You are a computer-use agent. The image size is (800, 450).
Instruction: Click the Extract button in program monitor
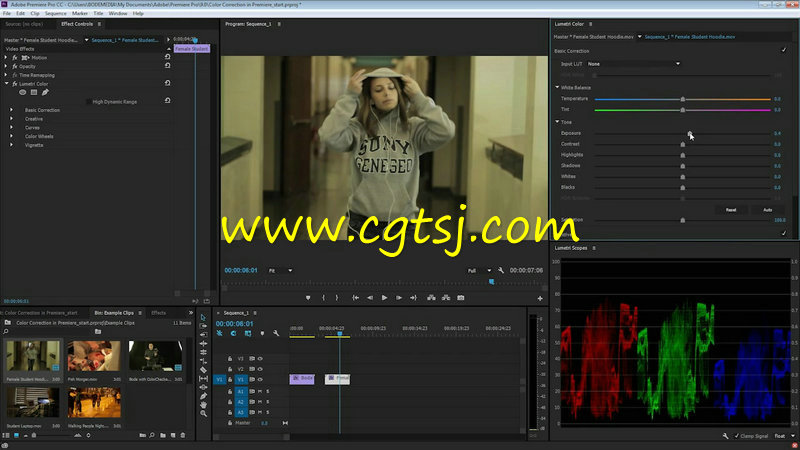point(446,297)
